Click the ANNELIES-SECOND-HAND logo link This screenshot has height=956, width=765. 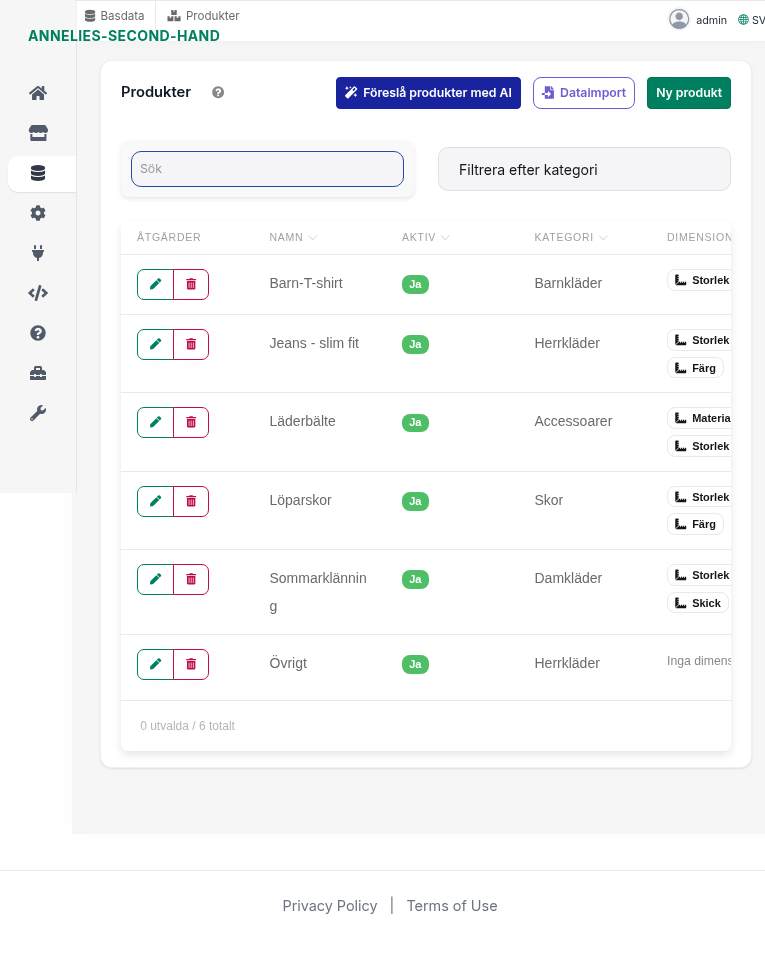click(x=124, y=36)
